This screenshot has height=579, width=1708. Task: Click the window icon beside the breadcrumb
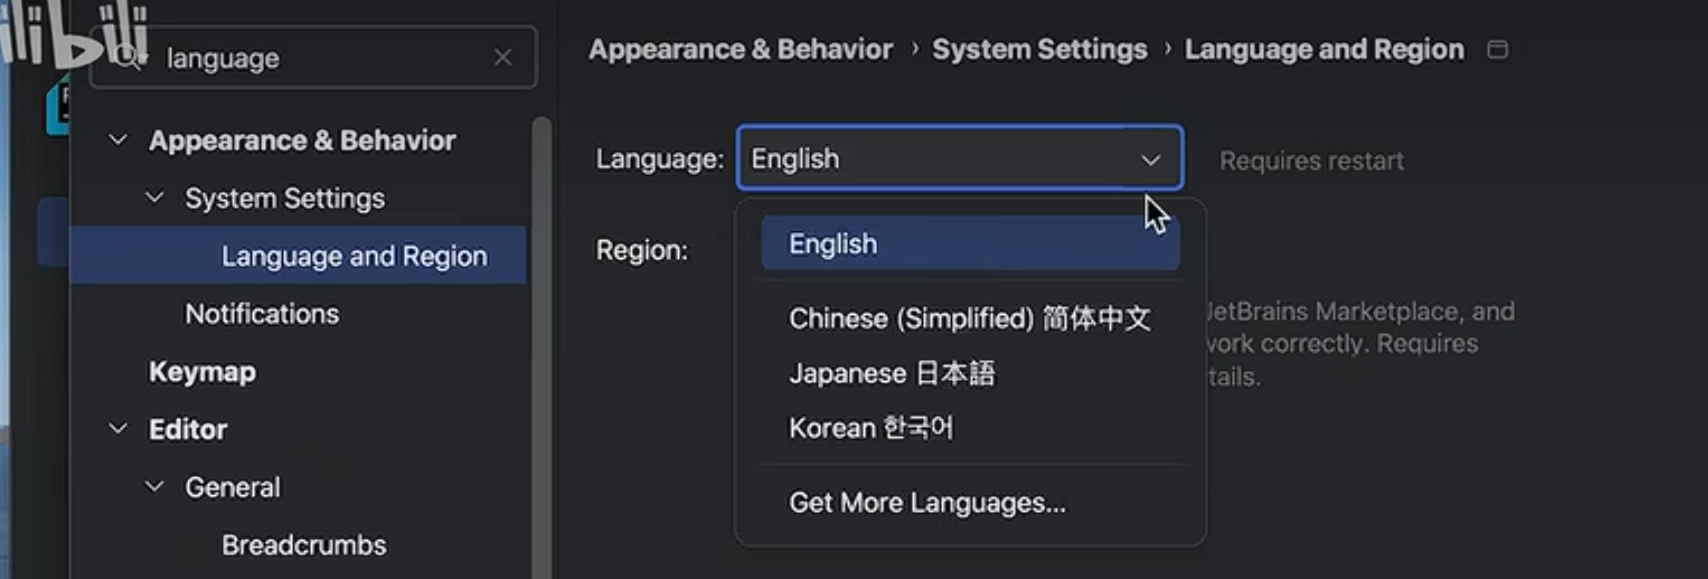tap(1497, 49)
